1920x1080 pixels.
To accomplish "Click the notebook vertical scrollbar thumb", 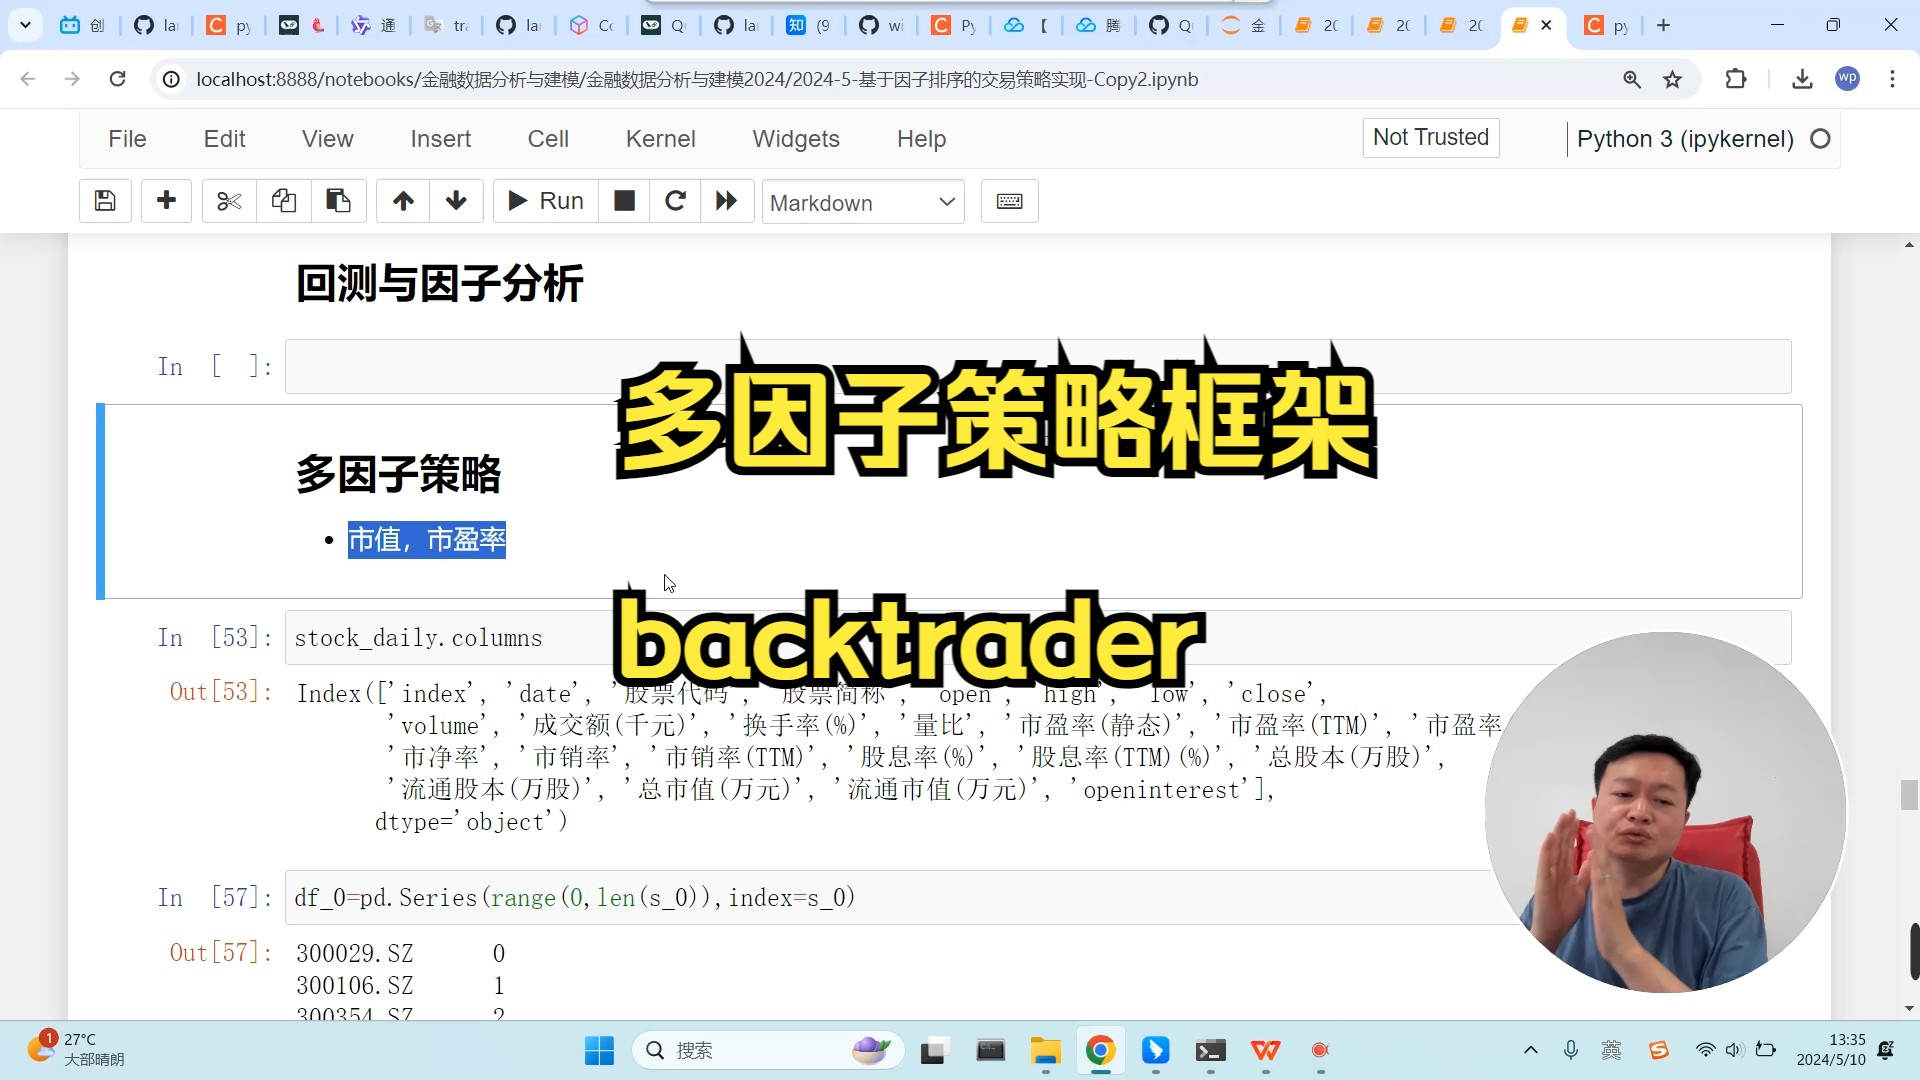I will tap(1909, 796).
